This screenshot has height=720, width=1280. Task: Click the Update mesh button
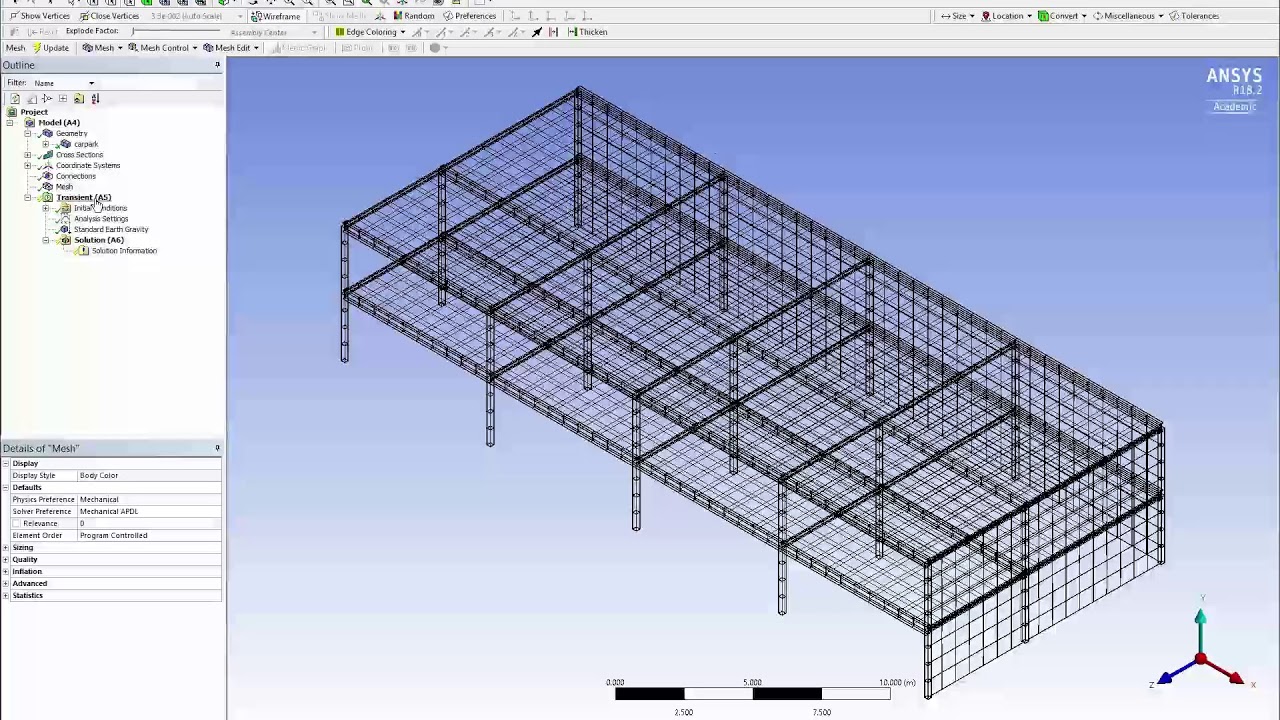[50, 48]
